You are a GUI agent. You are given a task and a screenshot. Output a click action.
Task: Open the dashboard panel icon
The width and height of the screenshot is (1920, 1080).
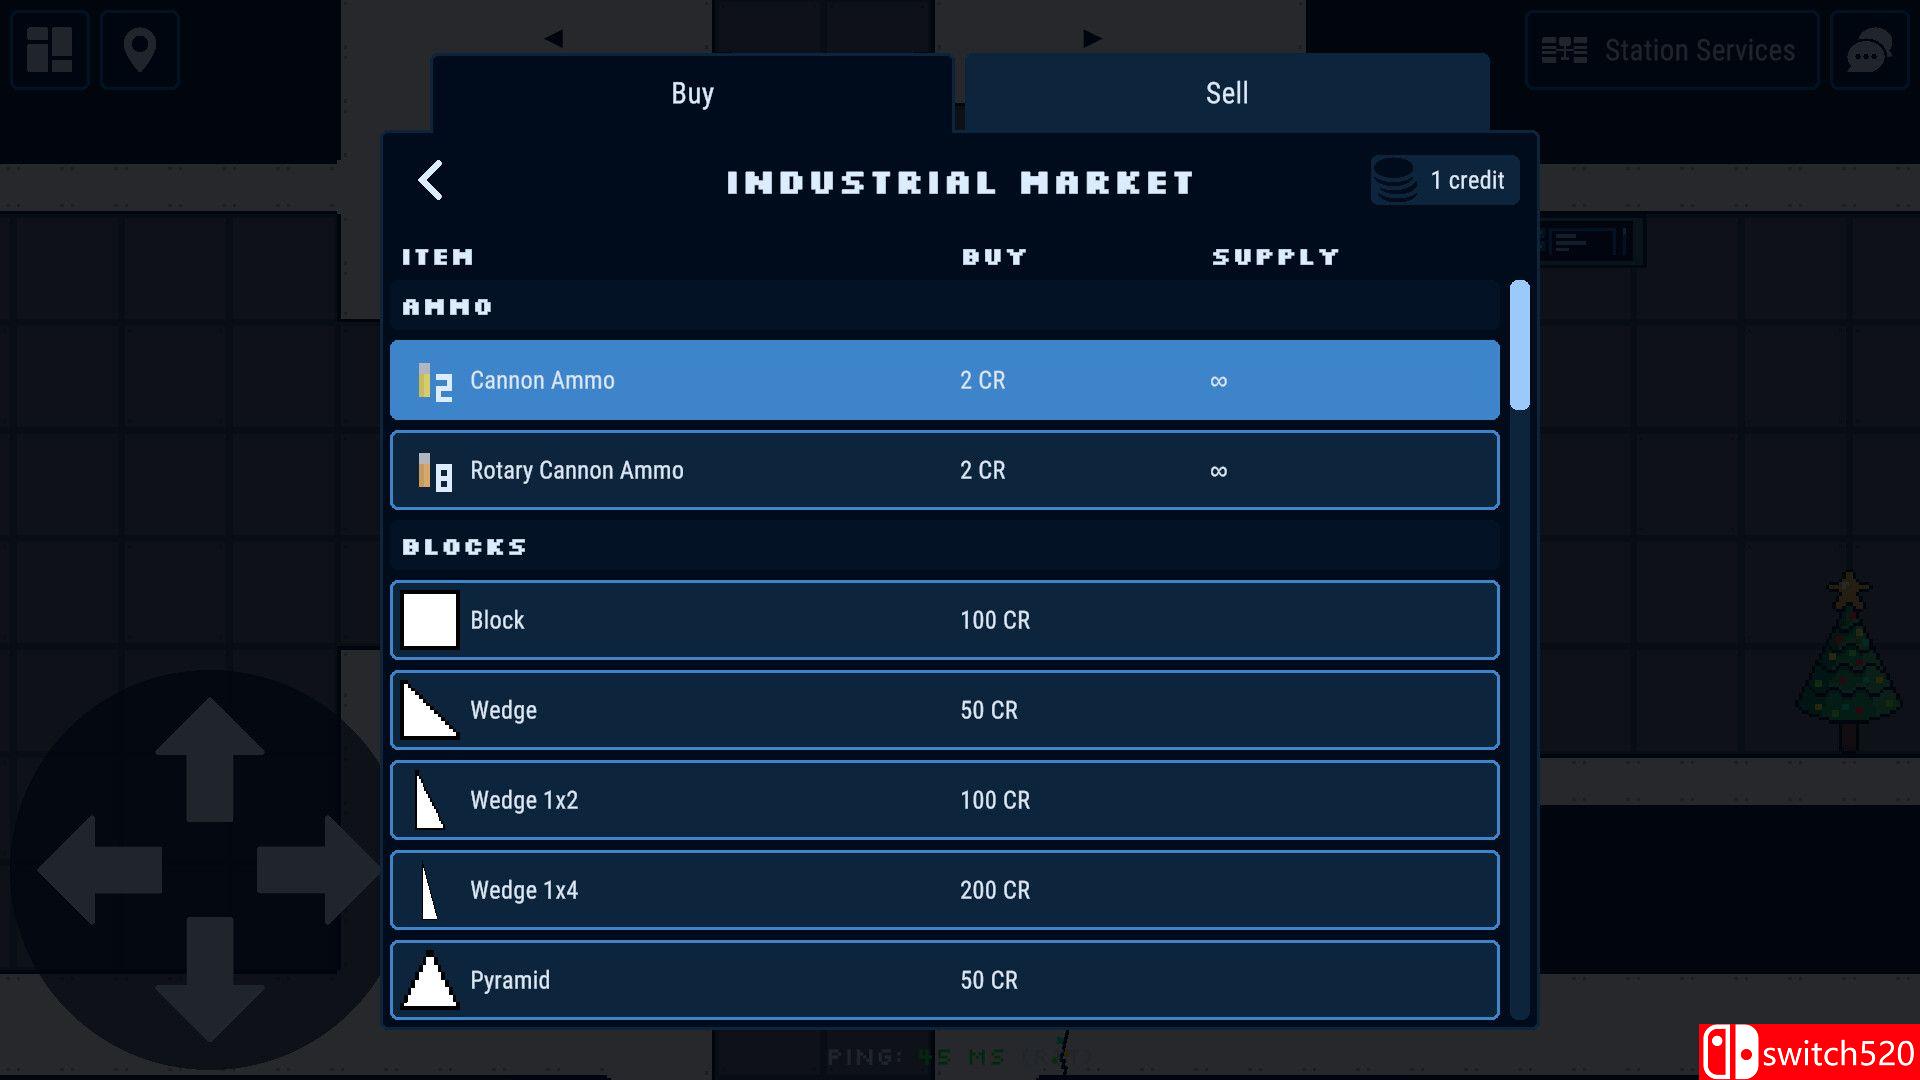tap(49, 49)
